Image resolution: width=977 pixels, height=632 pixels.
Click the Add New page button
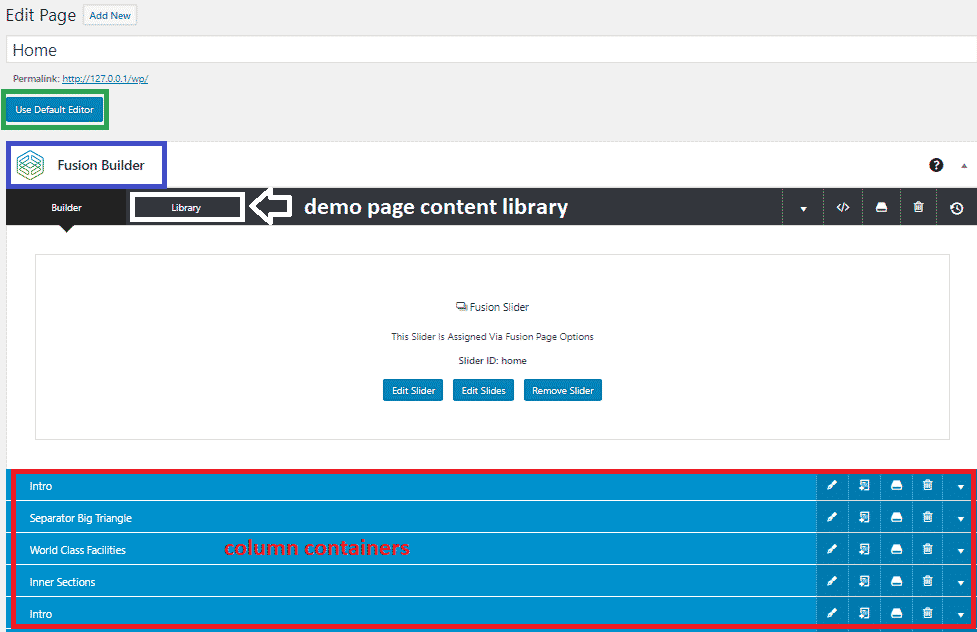[x=110, y=16]
